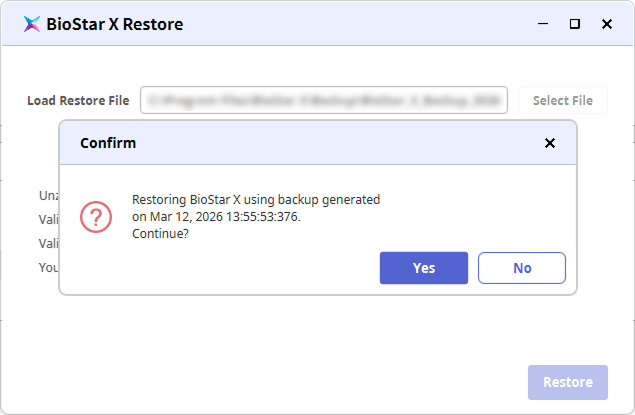Click the 'Restoring BioStar X using backup' message line

[x=256, y=200]
